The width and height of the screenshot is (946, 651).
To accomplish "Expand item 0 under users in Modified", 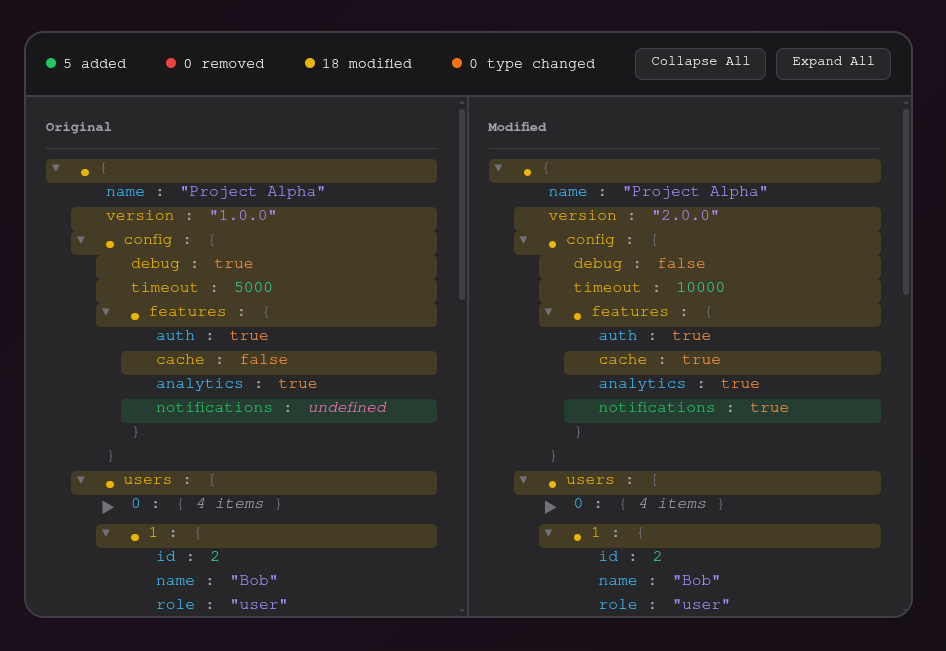I will 550,506.
